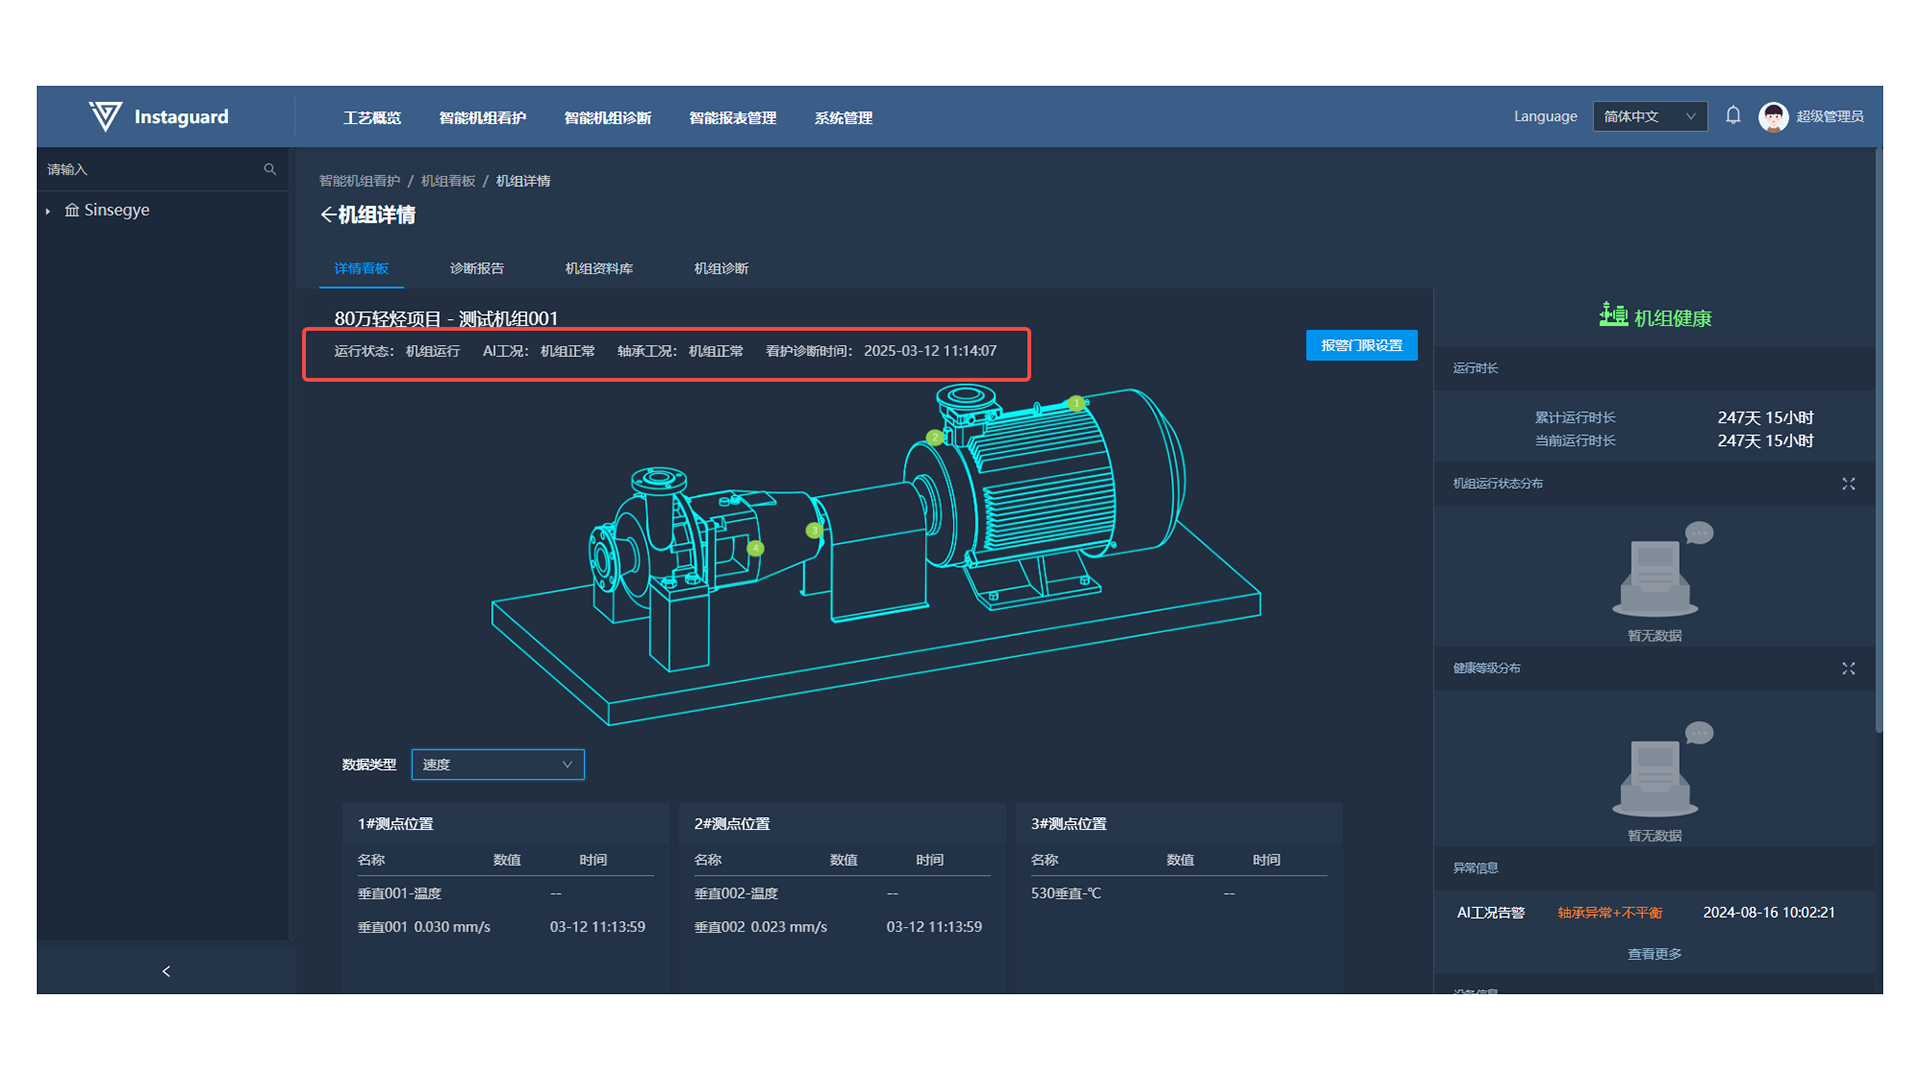Open the 系统管理 menu

pos(843,118)
